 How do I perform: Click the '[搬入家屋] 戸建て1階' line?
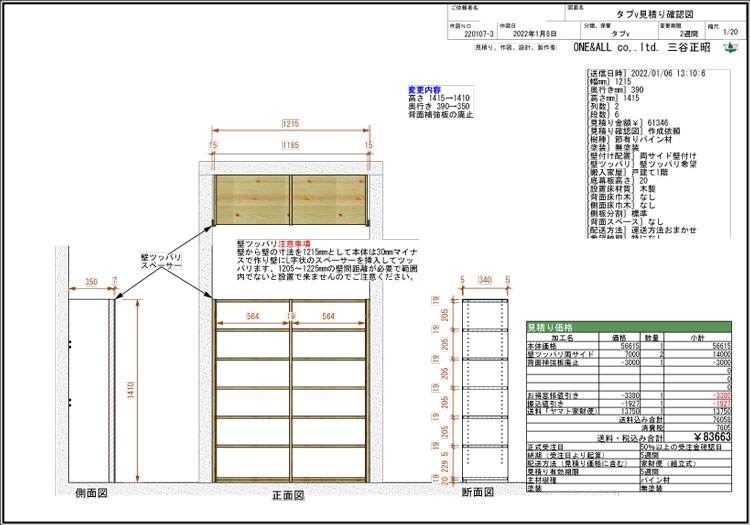click(628, 172)
